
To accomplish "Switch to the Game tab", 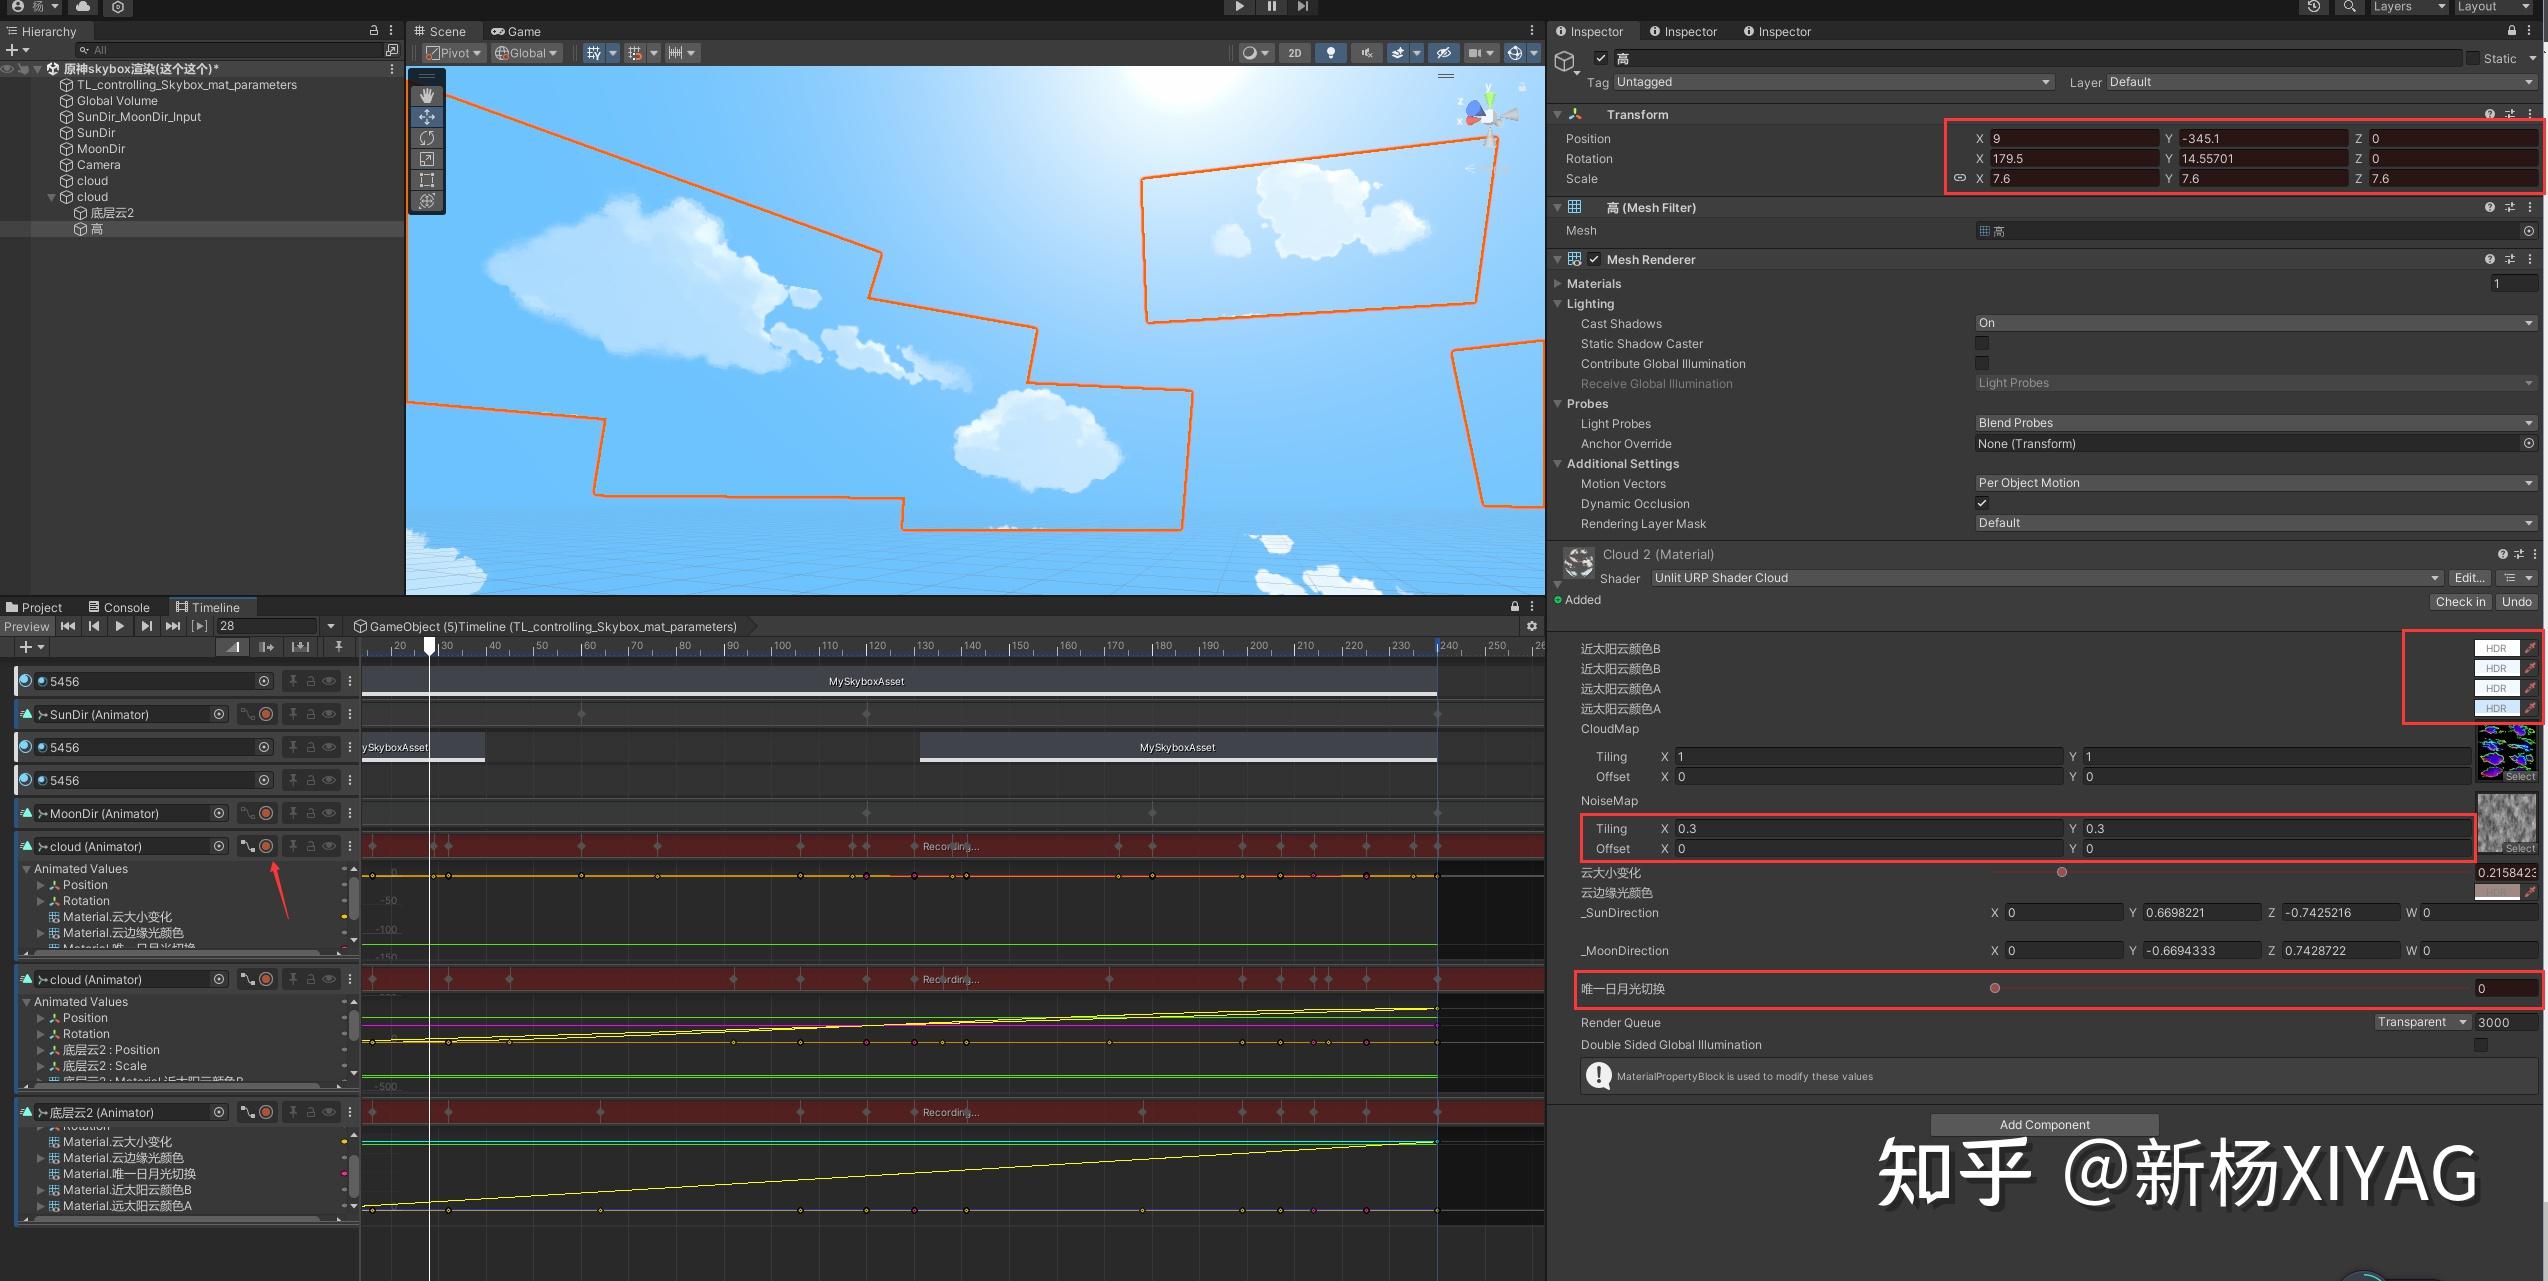I will click(516, 31).
